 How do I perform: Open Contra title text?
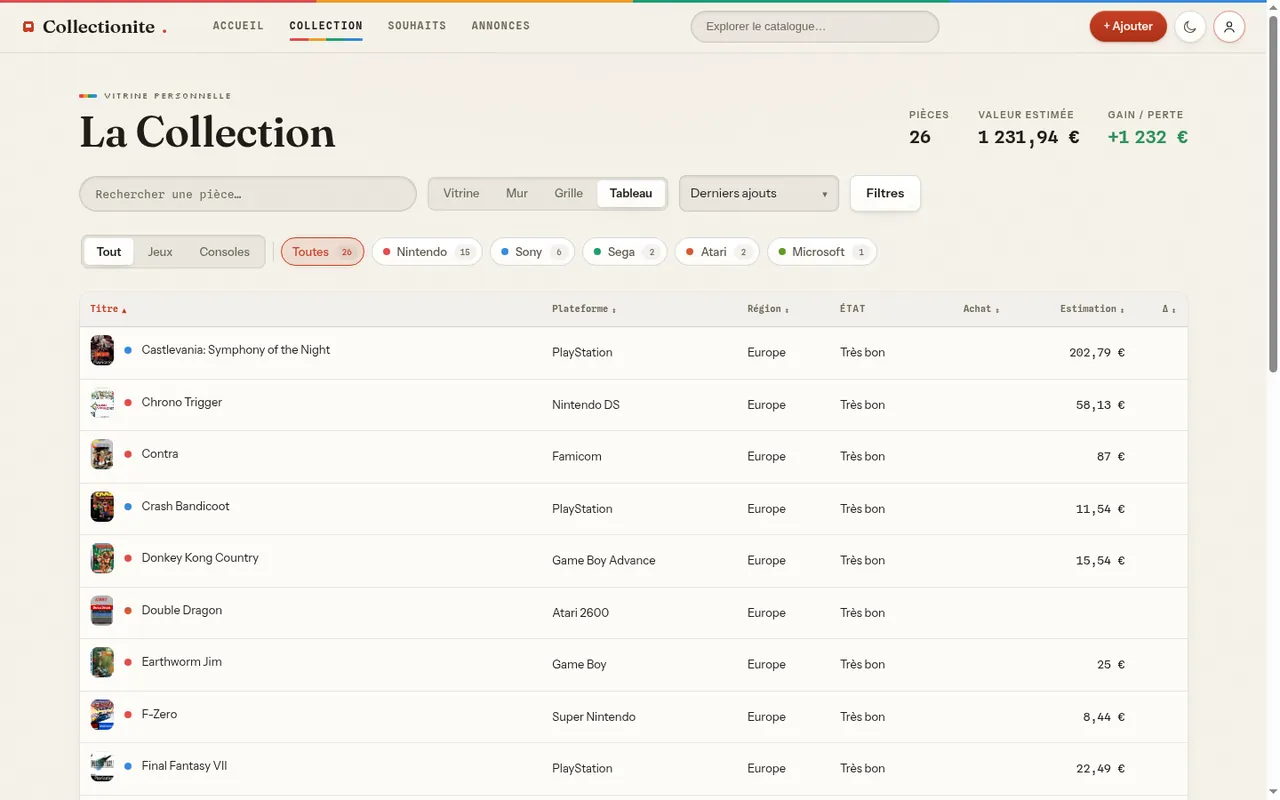[x=160, y=454]
